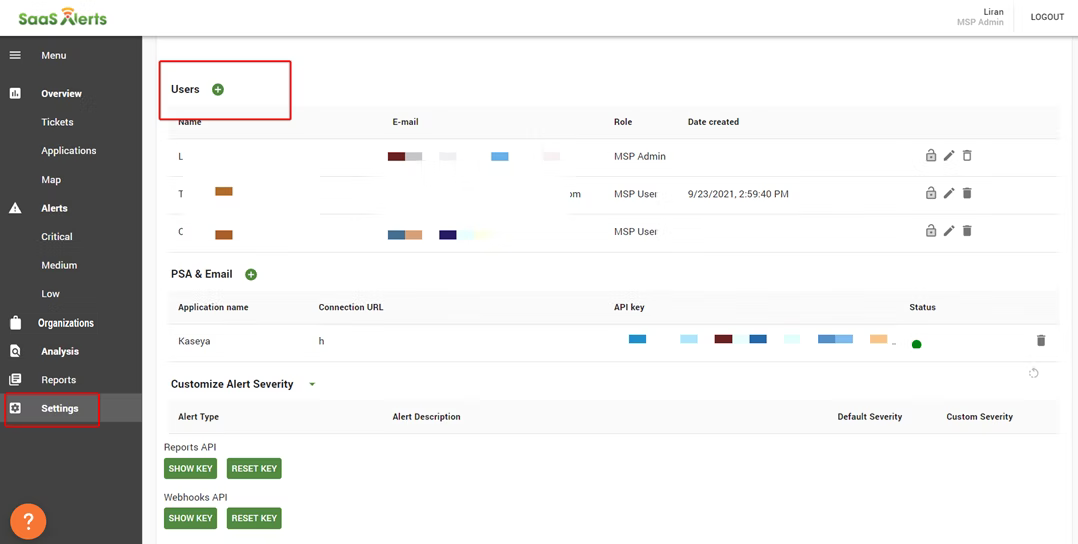Click the LOGOUT link

(x=1047, y=17)
